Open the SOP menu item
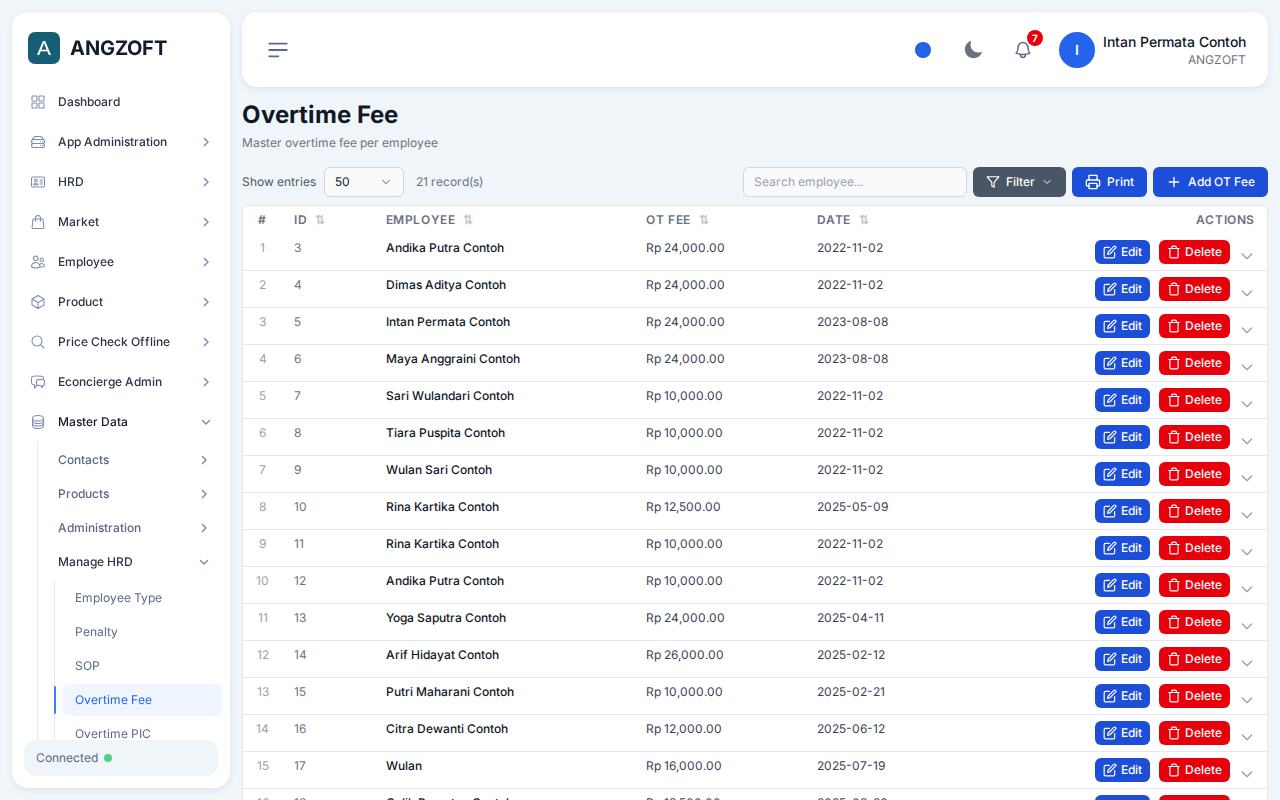1280x800 pixels. pos(142,666)
